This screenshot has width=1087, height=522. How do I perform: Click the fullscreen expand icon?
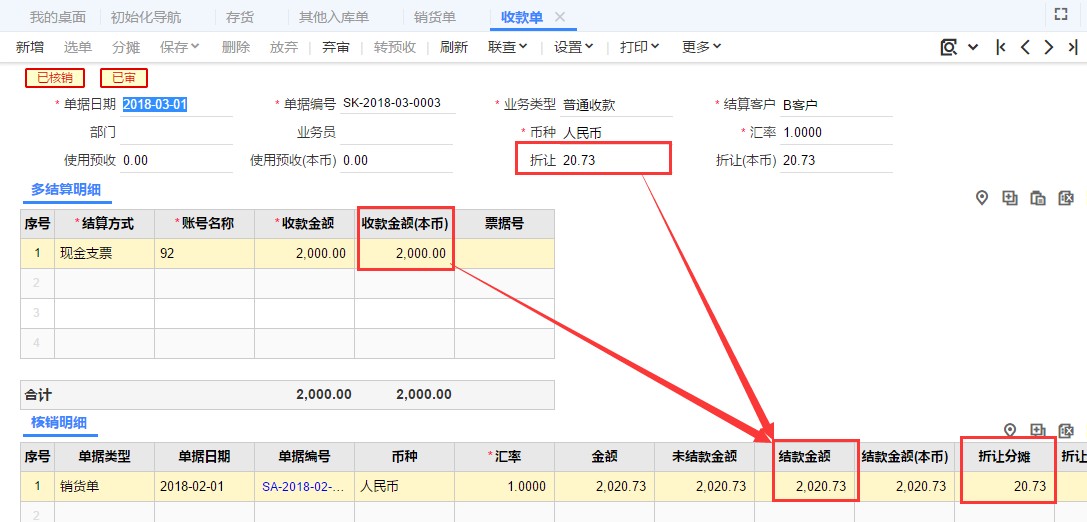tap(1061, 15)
